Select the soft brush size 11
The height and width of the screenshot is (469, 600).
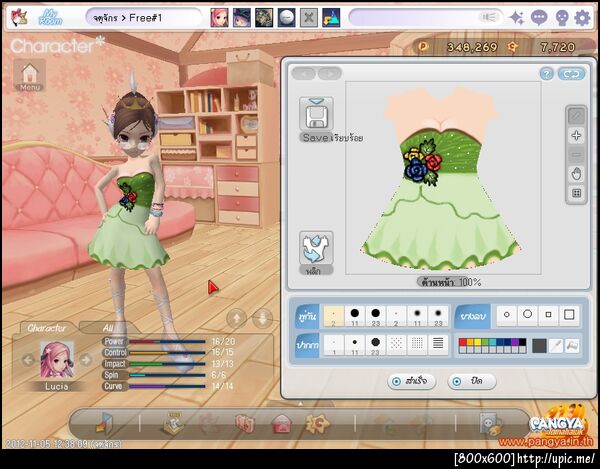click(417, 316)
